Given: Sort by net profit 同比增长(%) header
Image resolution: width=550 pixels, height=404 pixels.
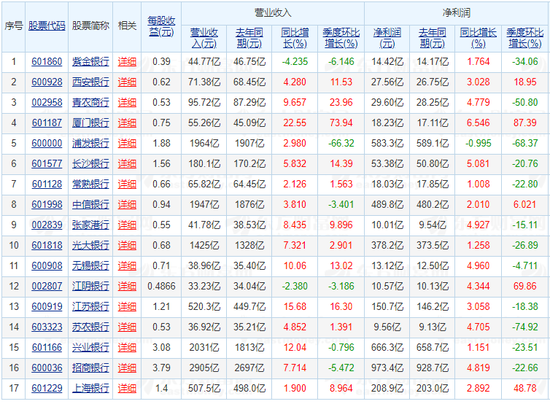Looking at the screenshot, I should 478,38.
